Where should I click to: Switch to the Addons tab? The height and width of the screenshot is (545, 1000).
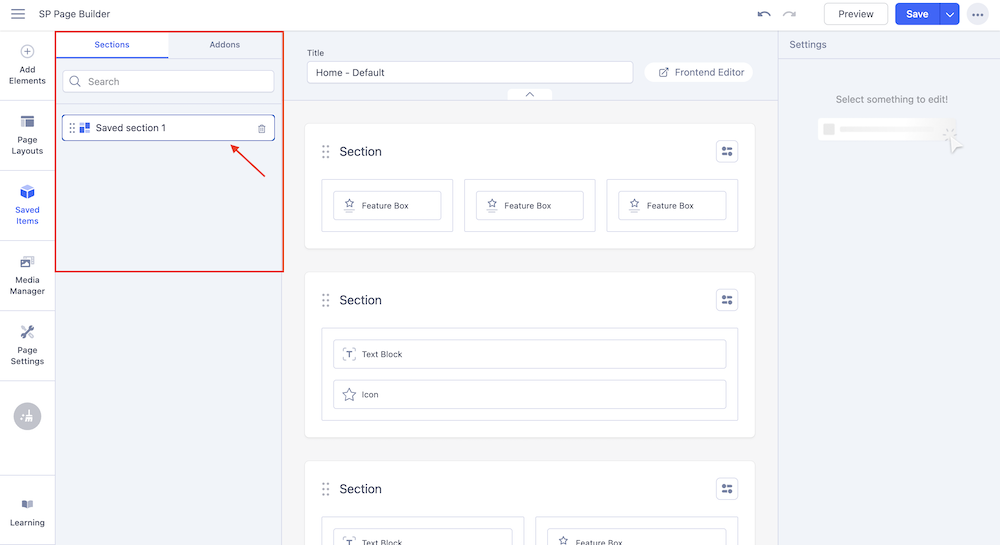pos(225,45)
